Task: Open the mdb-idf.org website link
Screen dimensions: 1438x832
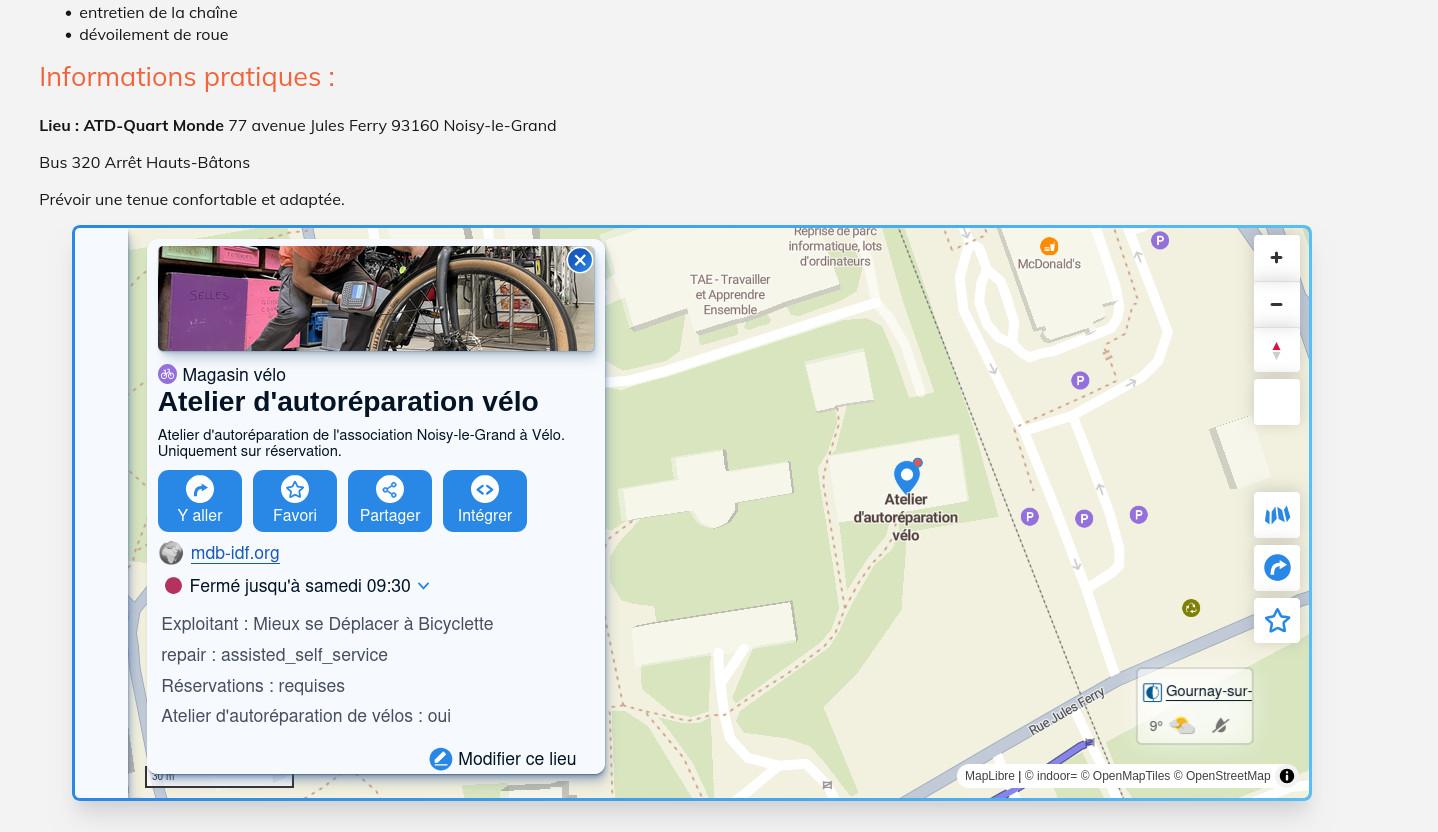Action: tap(235, 553)
